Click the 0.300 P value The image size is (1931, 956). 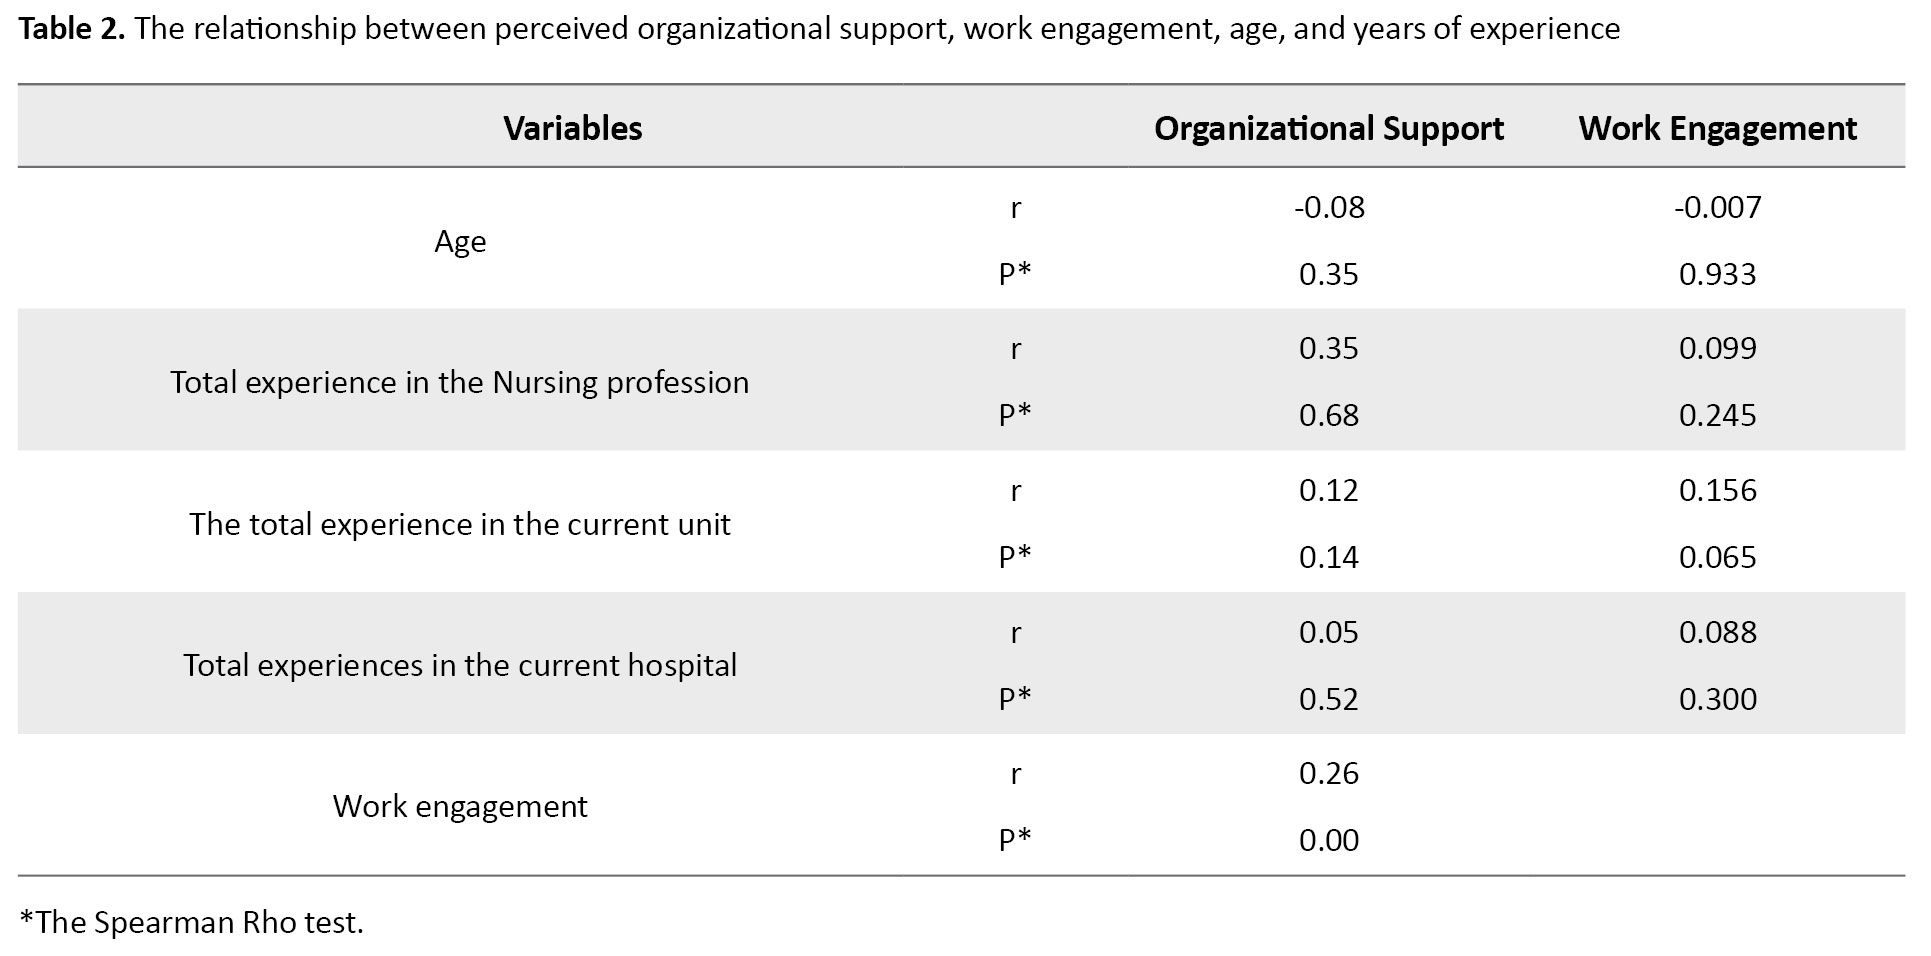1717,699
